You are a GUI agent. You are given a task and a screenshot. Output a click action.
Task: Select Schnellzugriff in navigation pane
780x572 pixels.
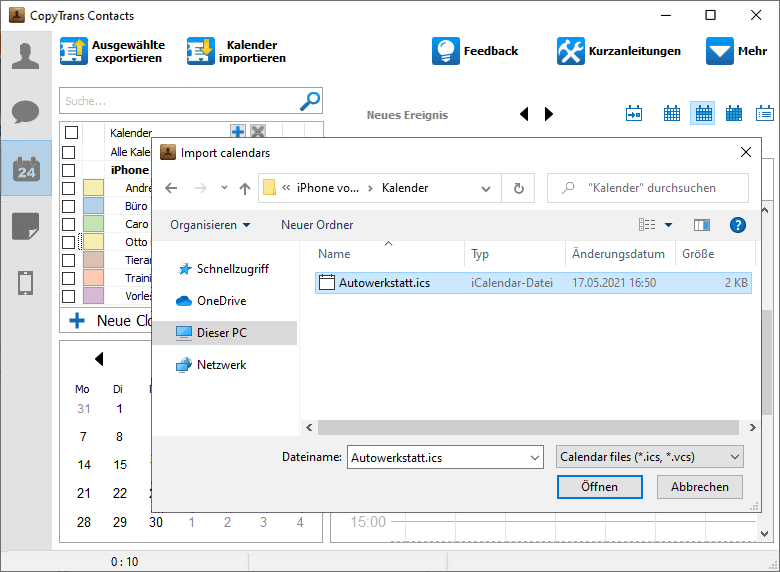pyautogui.click(x=223, y=269)
